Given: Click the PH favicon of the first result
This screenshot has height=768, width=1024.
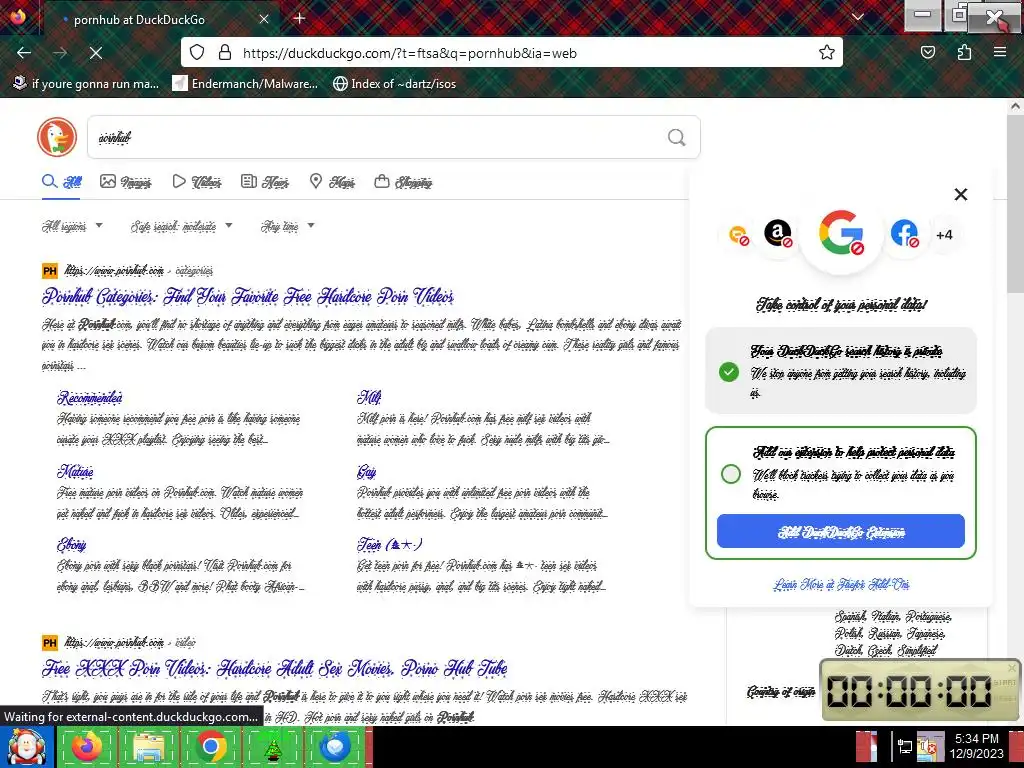Looking at the screenshot, I should tap(50, 271).
